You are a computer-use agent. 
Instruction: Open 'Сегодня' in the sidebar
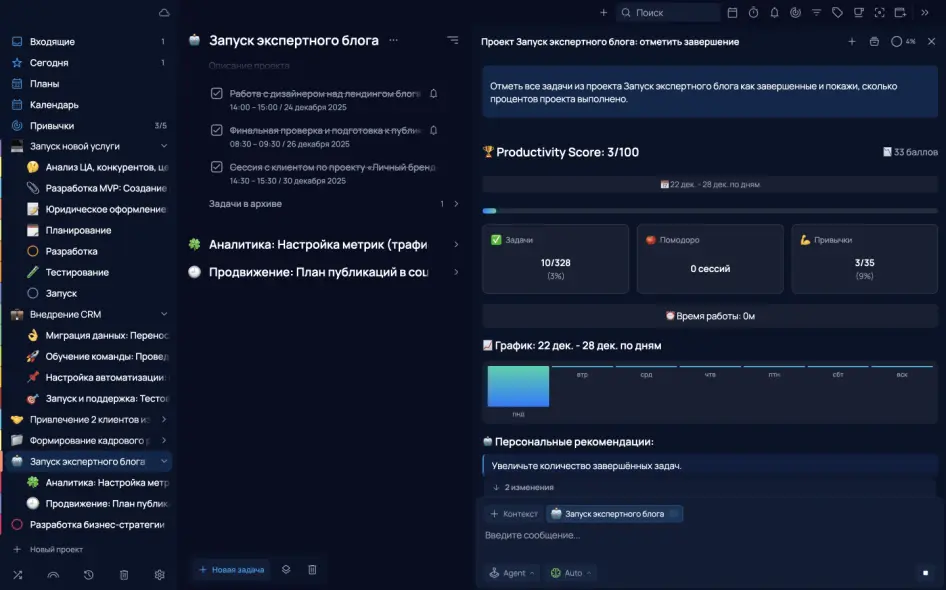coord(49,63)
